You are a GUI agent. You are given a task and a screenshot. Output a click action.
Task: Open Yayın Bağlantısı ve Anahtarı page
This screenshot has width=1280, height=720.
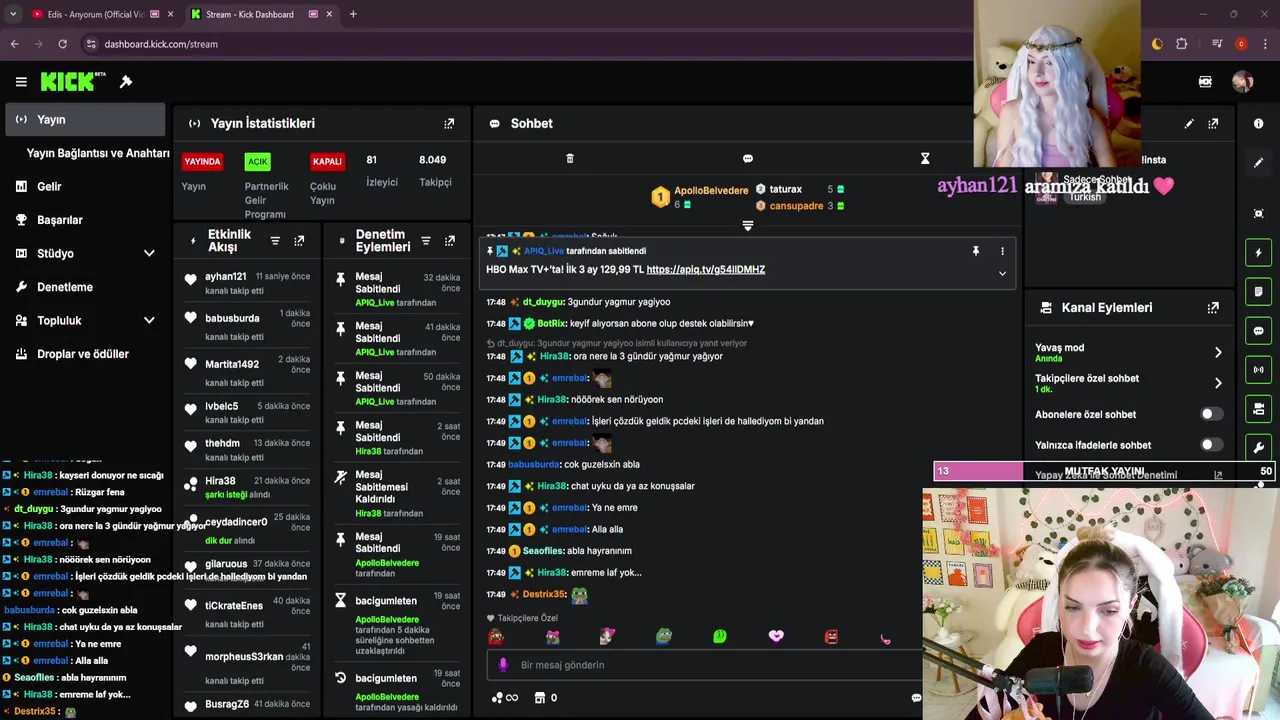point(98,153)
